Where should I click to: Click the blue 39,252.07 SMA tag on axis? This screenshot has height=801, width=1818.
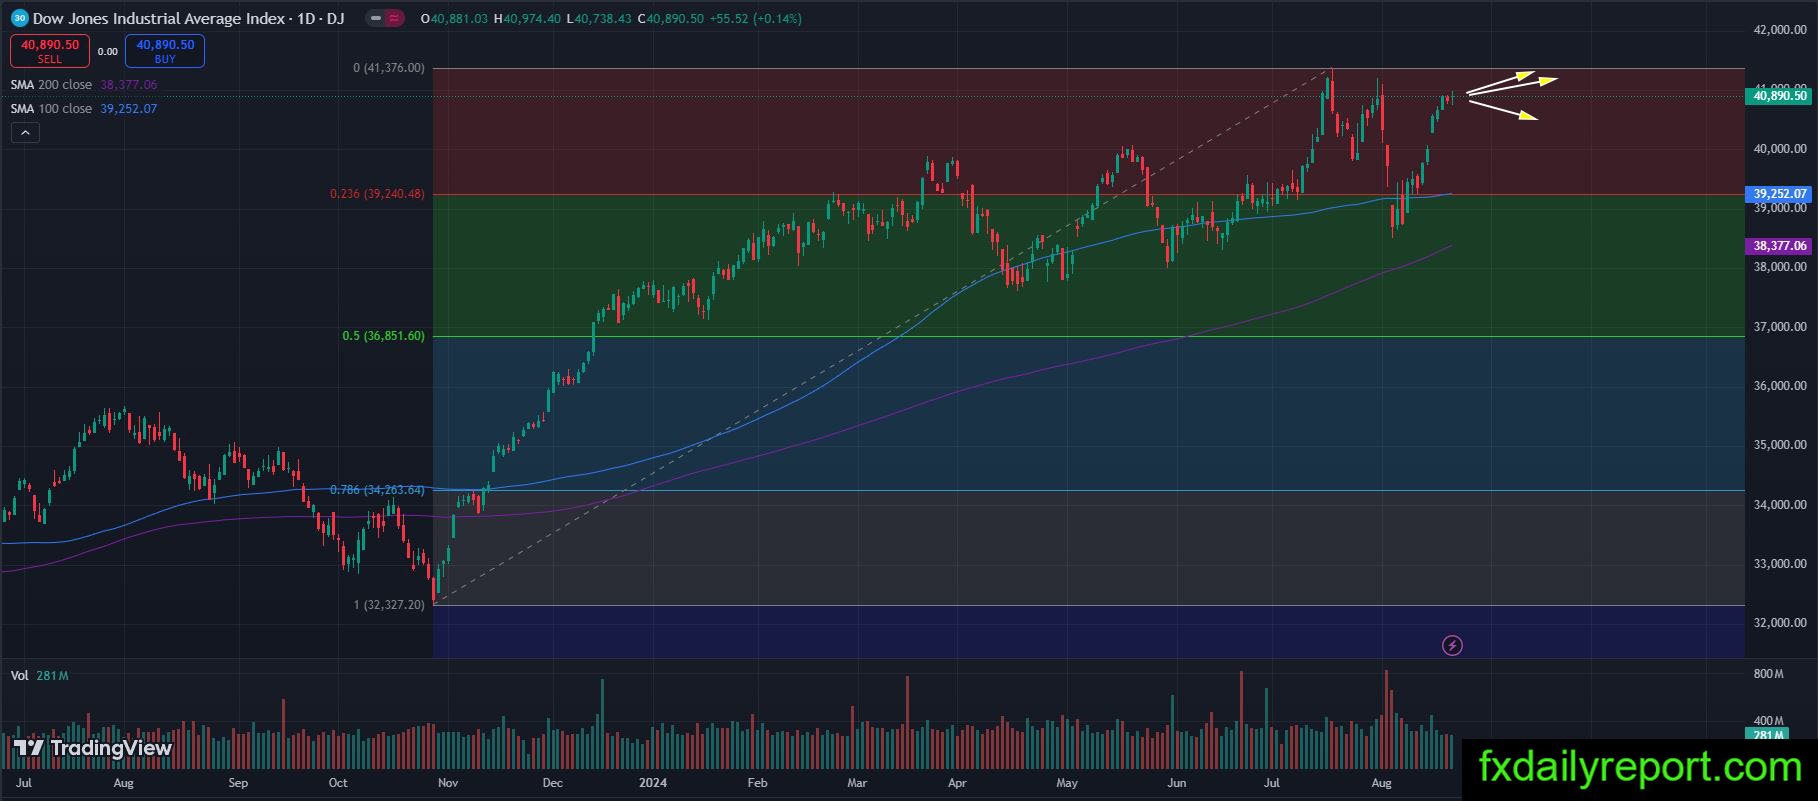[x=1781, y=194]
